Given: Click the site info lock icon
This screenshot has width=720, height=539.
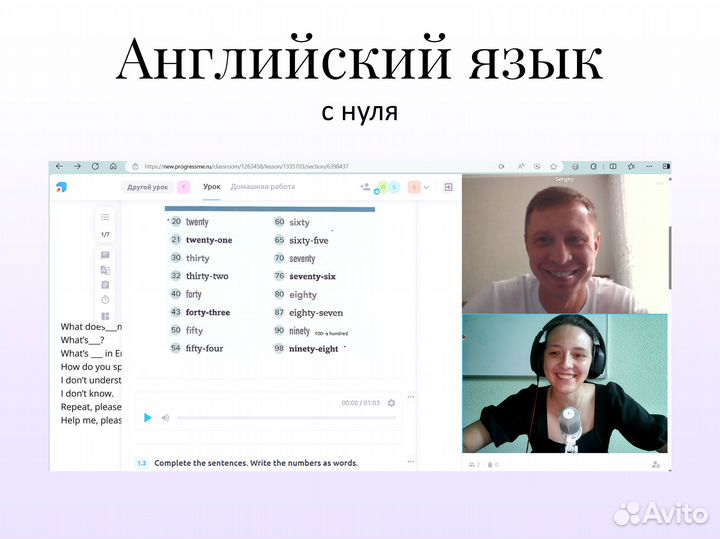Looking at the screenshot, I should point(135,167).
